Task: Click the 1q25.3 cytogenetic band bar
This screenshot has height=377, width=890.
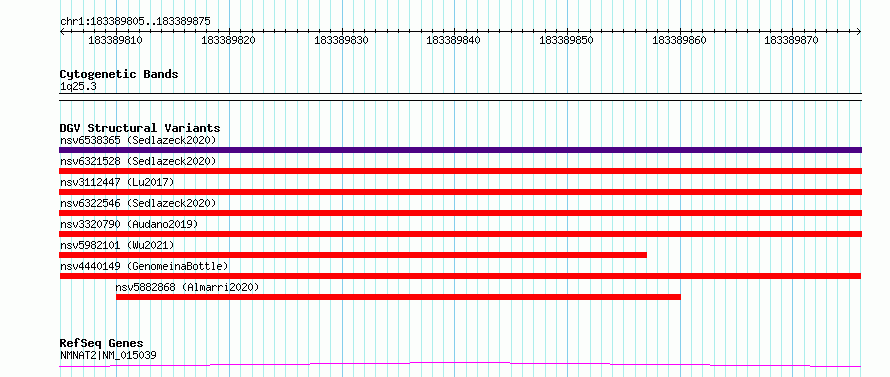Action: click(460, 97)
